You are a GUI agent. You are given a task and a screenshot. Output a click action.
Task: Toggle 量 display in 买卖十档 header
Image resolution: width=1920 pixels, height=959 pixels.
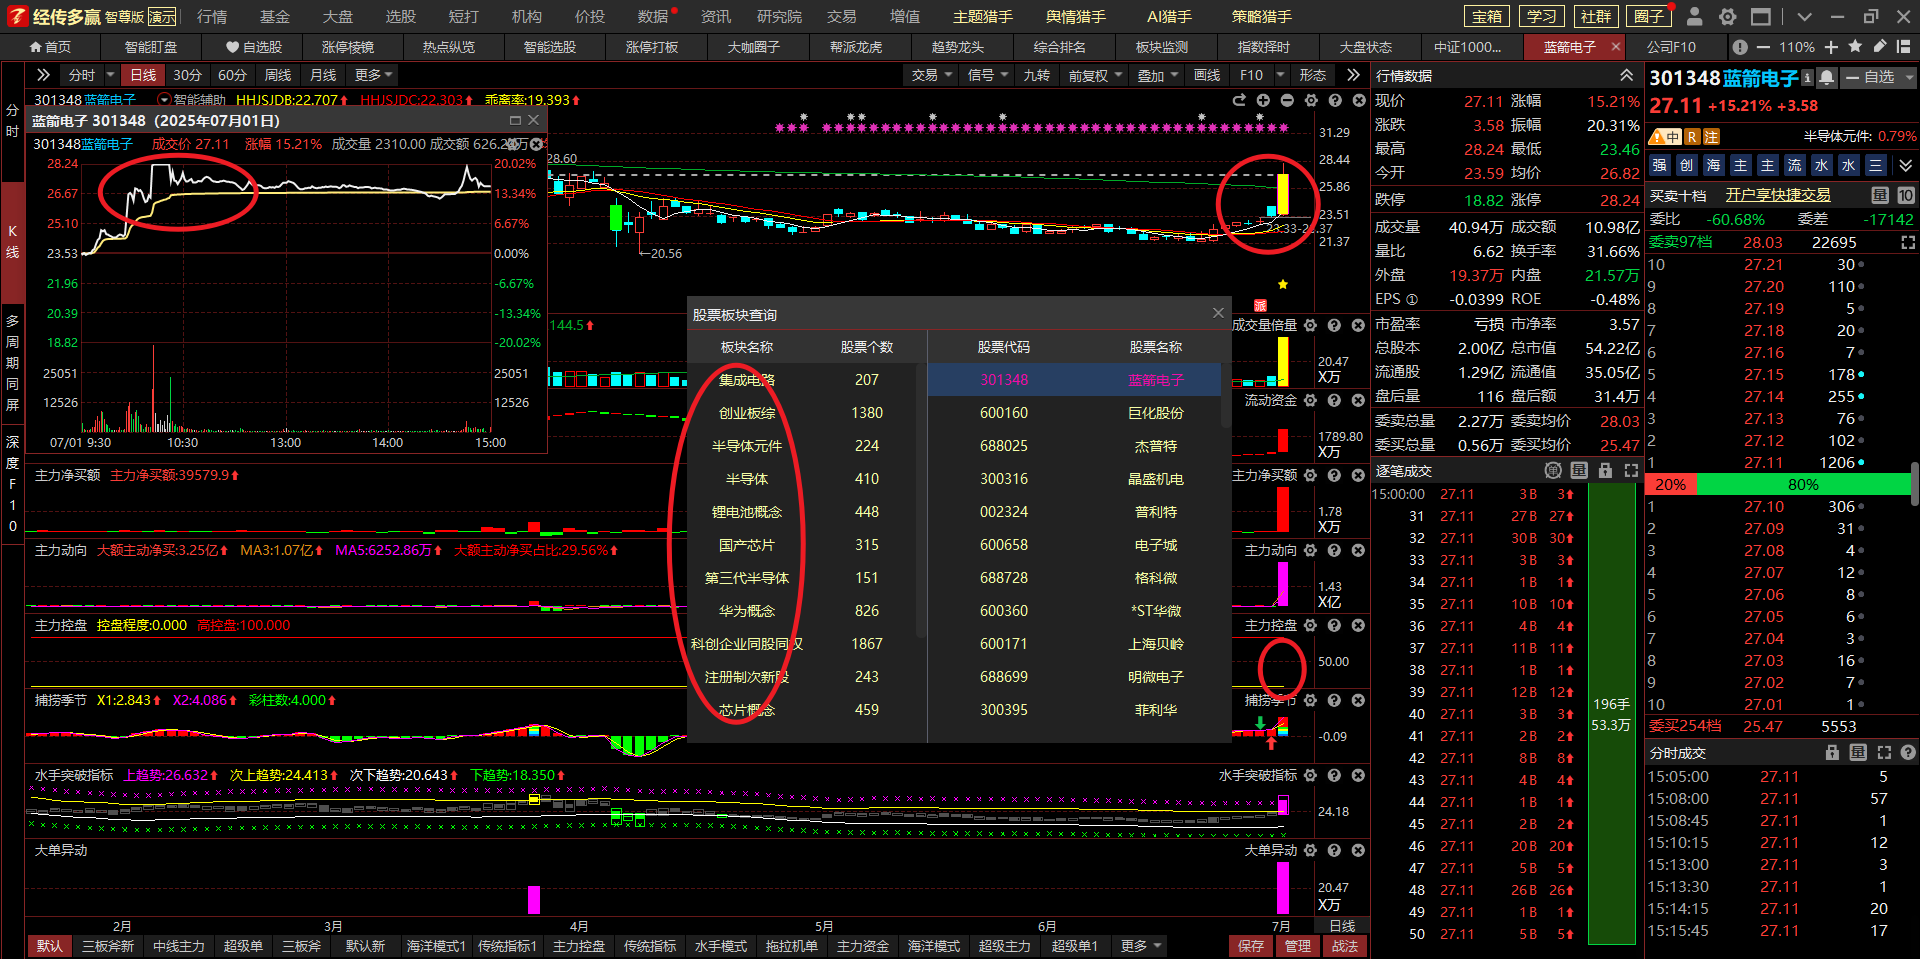pos(1880,195)
